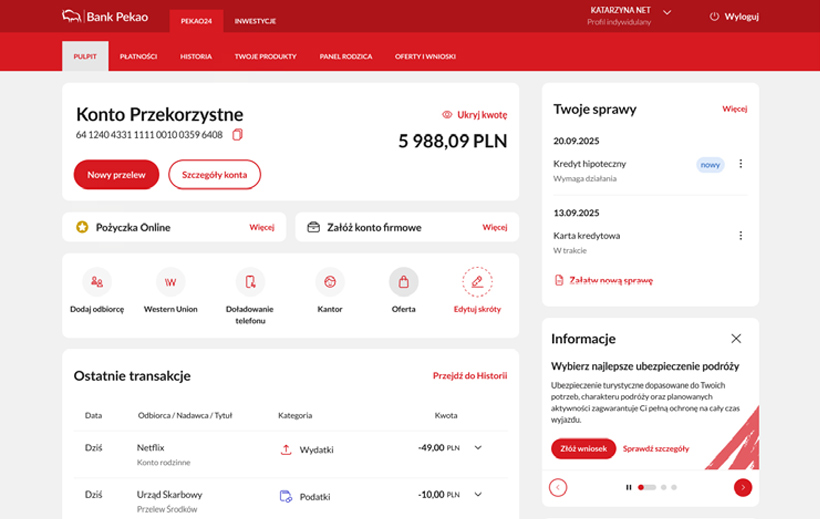This screenshot has height=519, width=820.
Task: Expand the Katarzyna Net profile dropdown
Action: [667, 13]
